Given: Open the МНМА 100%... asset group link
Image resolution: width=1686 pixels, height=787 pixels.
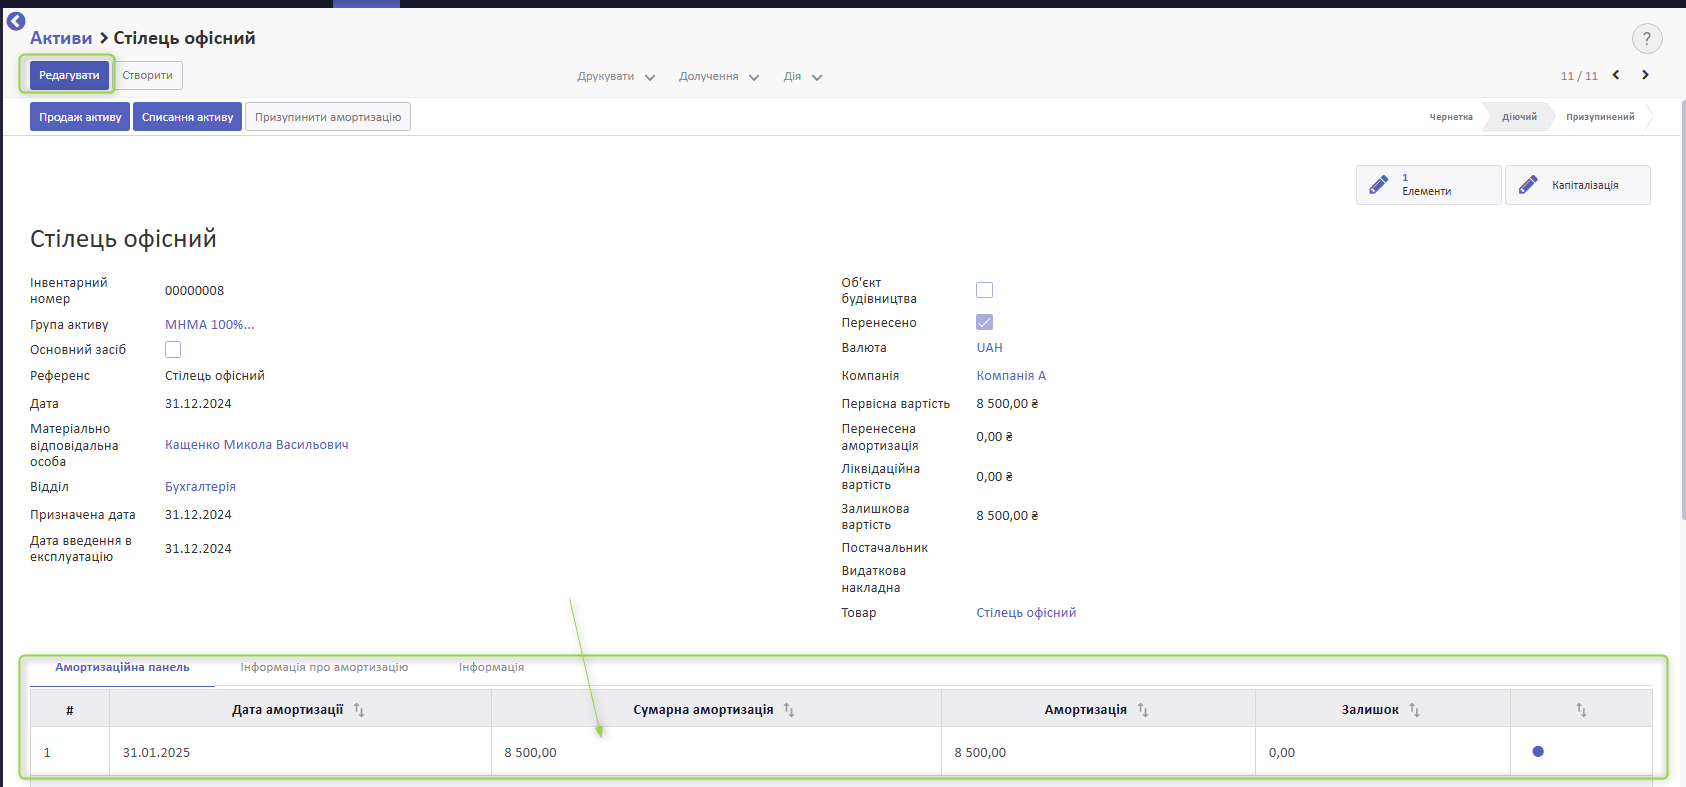Looking at the screenshot, I should tap(210, 324).
